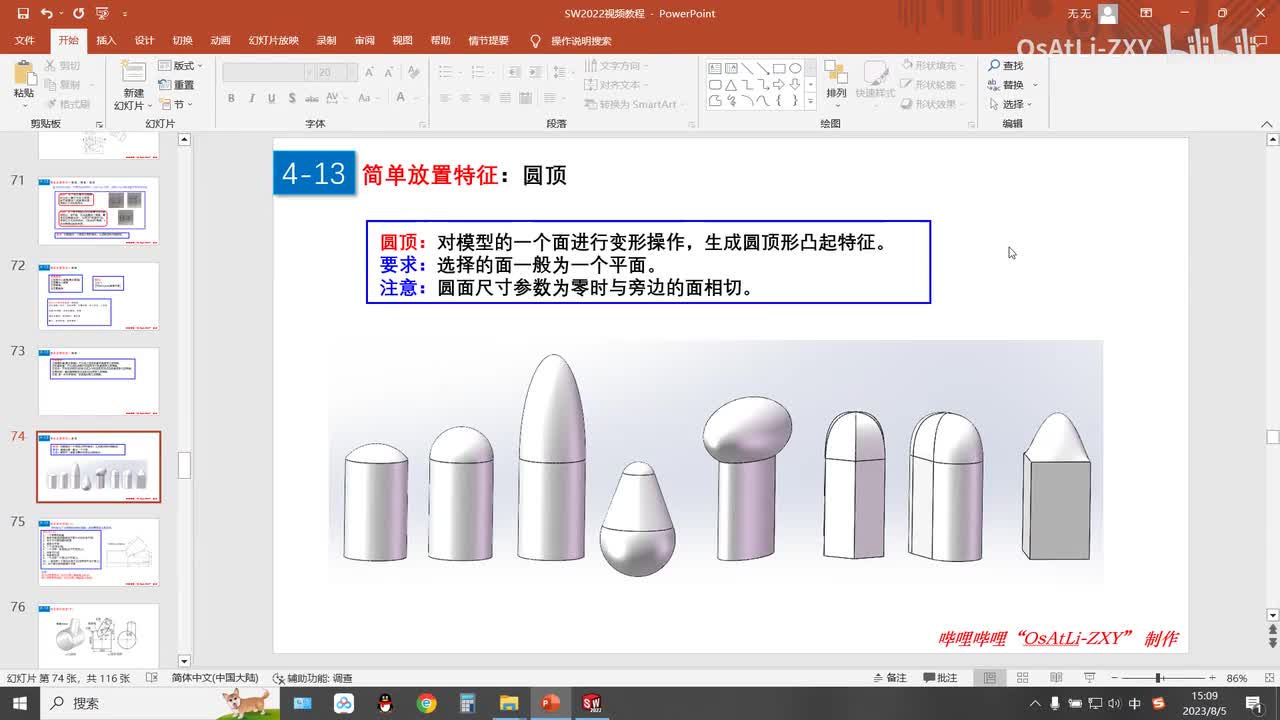Viewport: 1280px width, 720px height.
Task: Reset the slide layout (重置)
Action: pyautogui.click(x=177, y=85)
